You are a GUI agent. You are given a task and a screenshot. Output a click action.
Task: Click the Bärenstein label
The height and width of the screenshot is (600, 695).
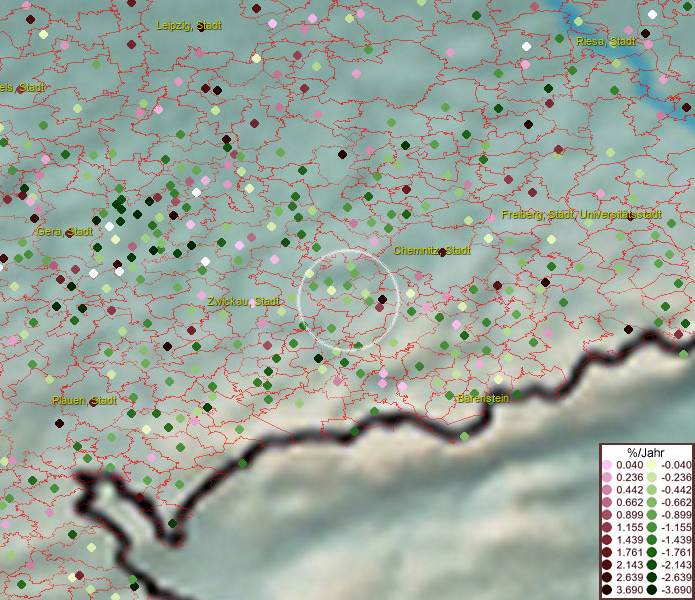[x=483, y=398]
